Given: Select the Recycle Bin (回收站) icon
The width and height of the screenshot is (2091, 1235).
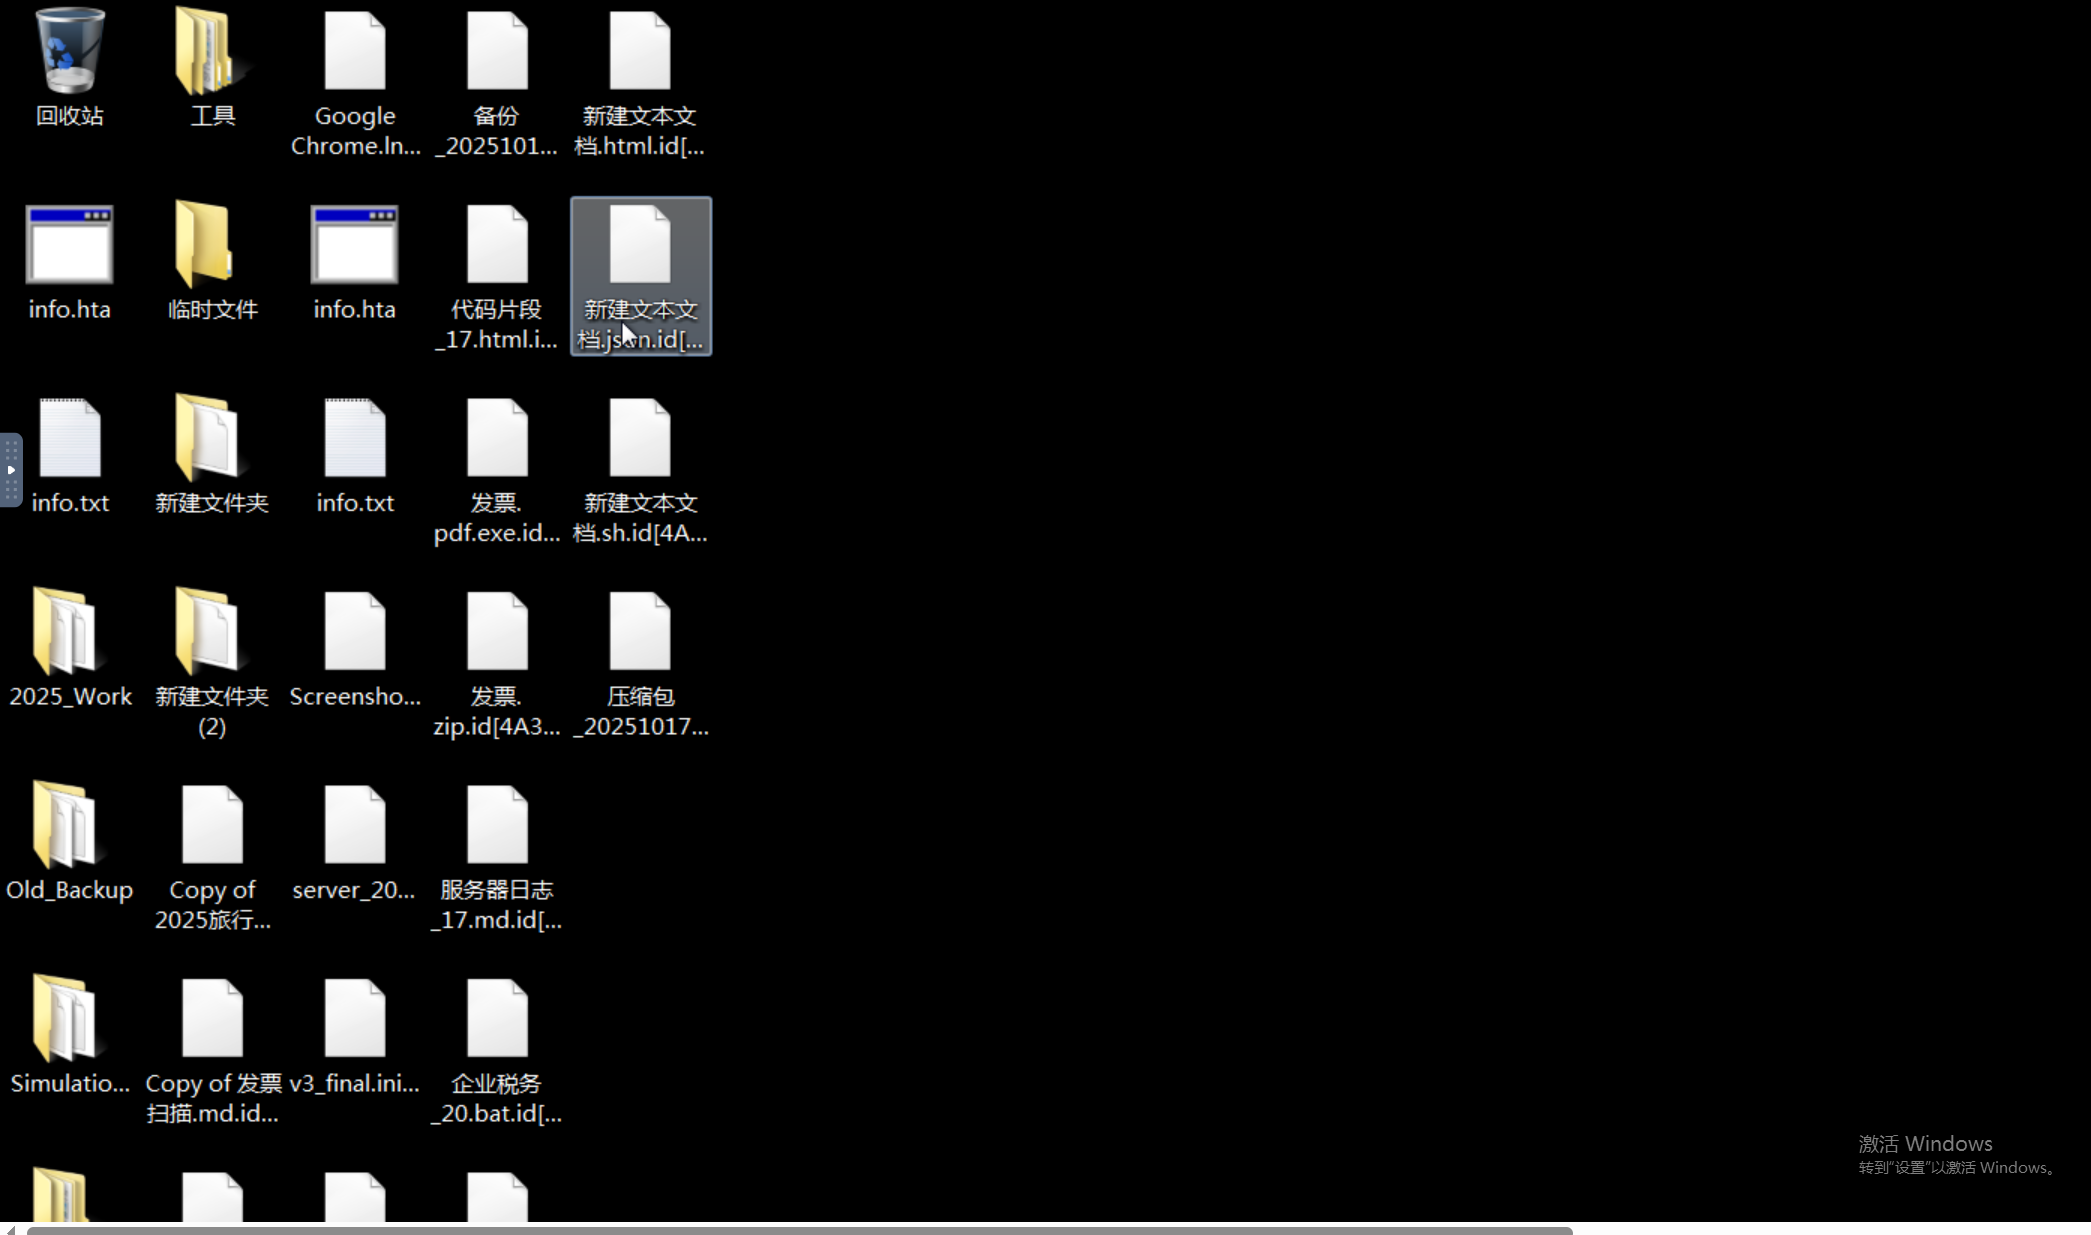Looking at the screenshot, I should 69,52.
